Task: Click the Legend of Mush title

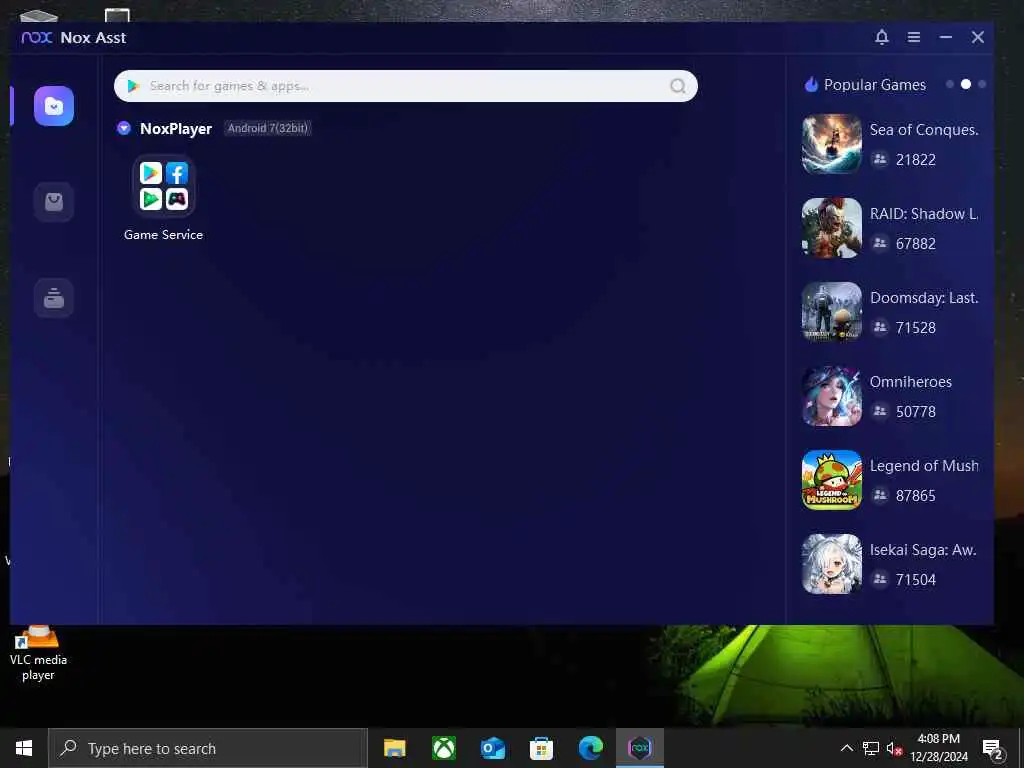Action: (x=924, y=466)
